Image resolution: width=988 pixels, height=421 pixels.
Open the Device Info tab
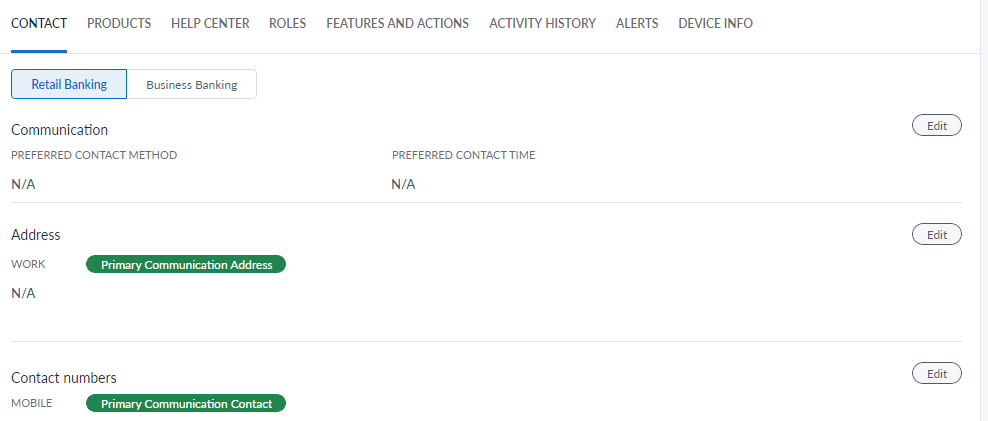tap(715, 23)
